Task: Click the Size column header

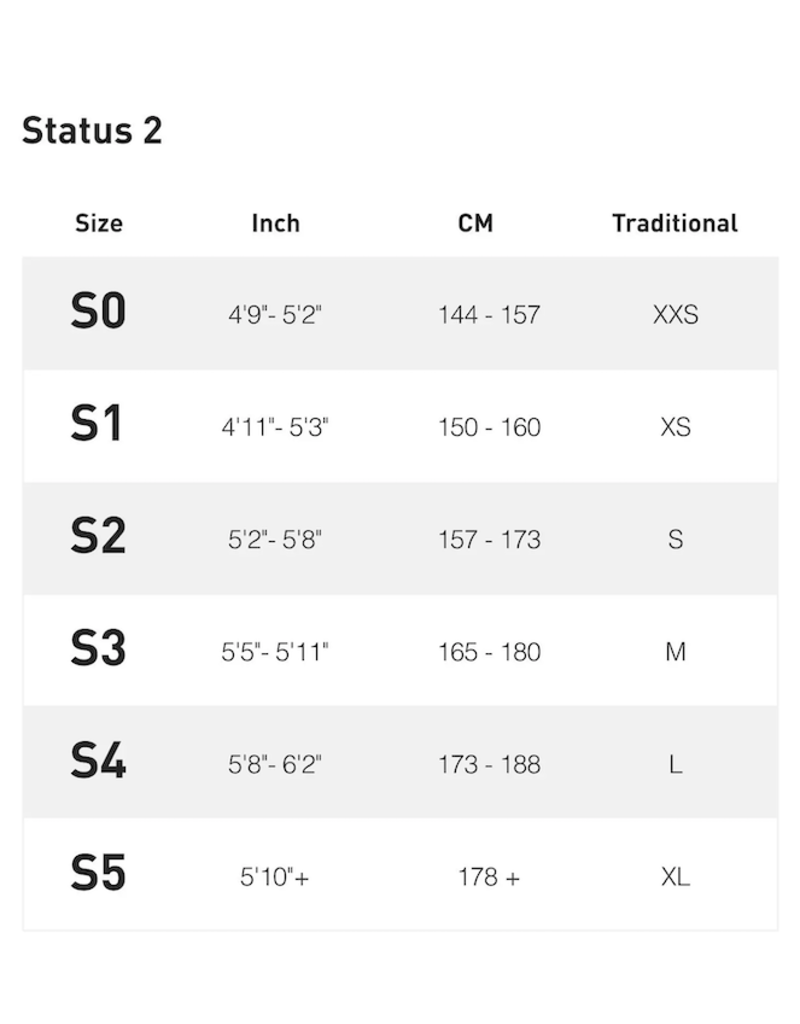Action: click(x=99, y=223)
